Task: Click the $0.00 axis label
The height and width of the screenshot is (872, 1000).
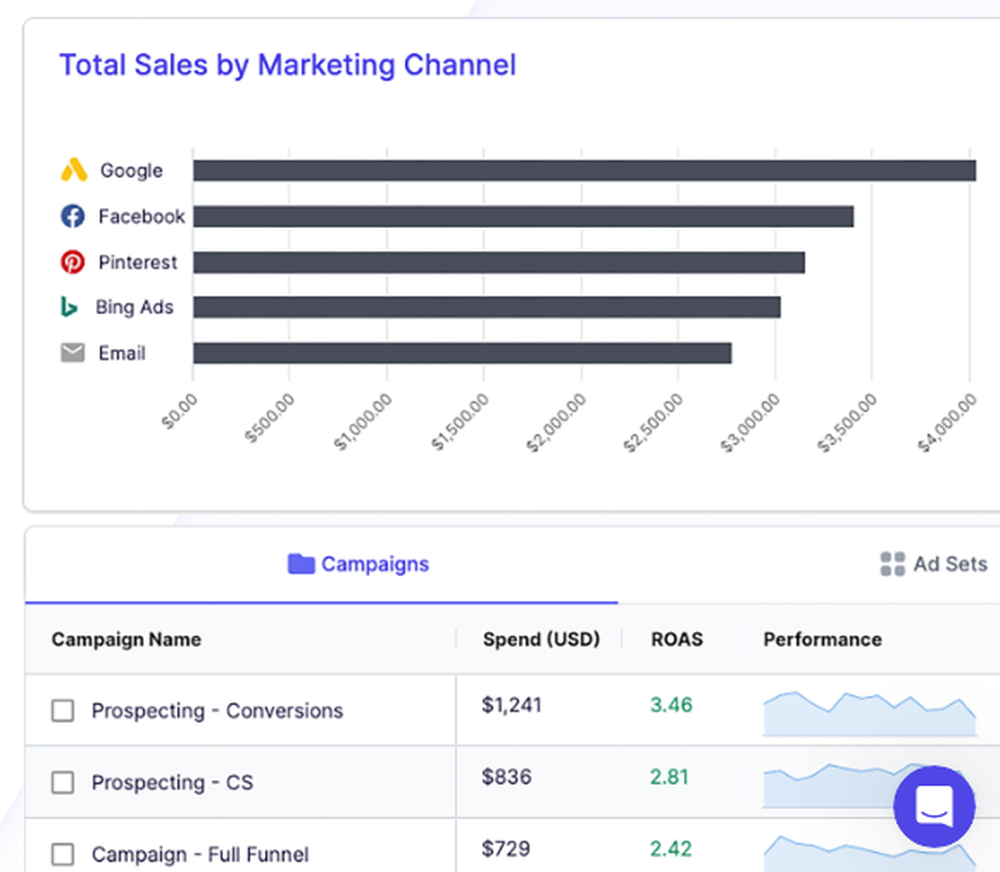Action: click(x=179, y=411)
